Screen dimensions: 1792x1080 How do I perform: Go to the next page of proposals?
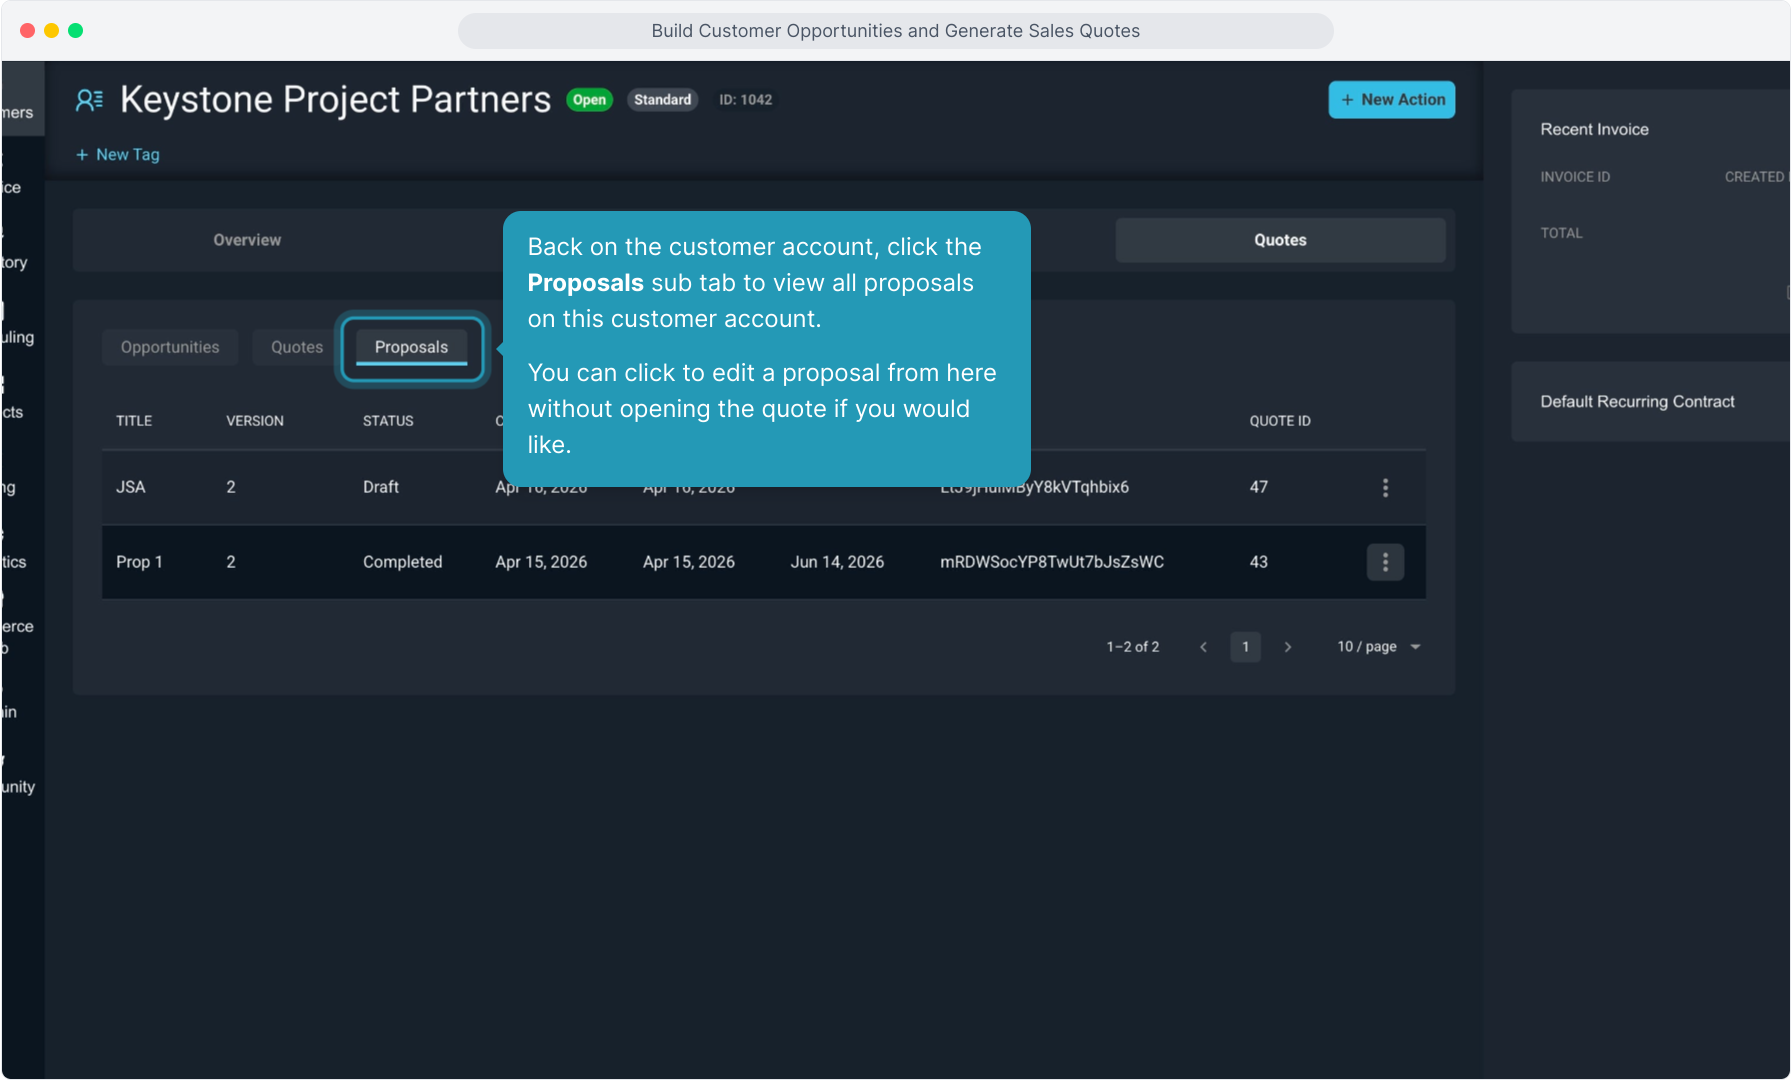click(1288, 647)
